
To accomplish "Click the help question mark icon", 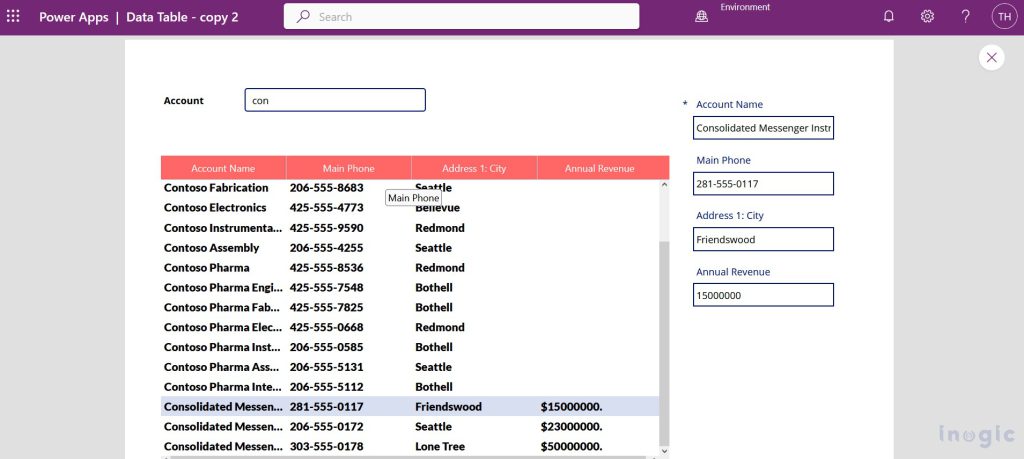I will pyautogui.click(x=965, y=17).
